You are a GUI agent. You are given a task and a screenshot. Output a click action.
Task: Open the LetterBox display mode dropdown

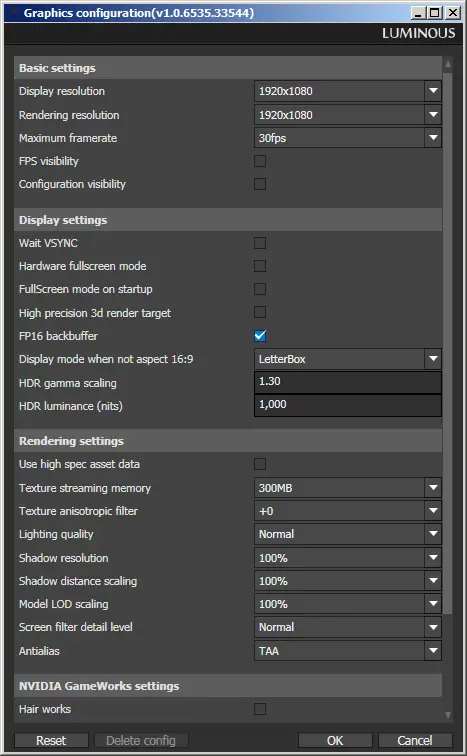(347, 359)
